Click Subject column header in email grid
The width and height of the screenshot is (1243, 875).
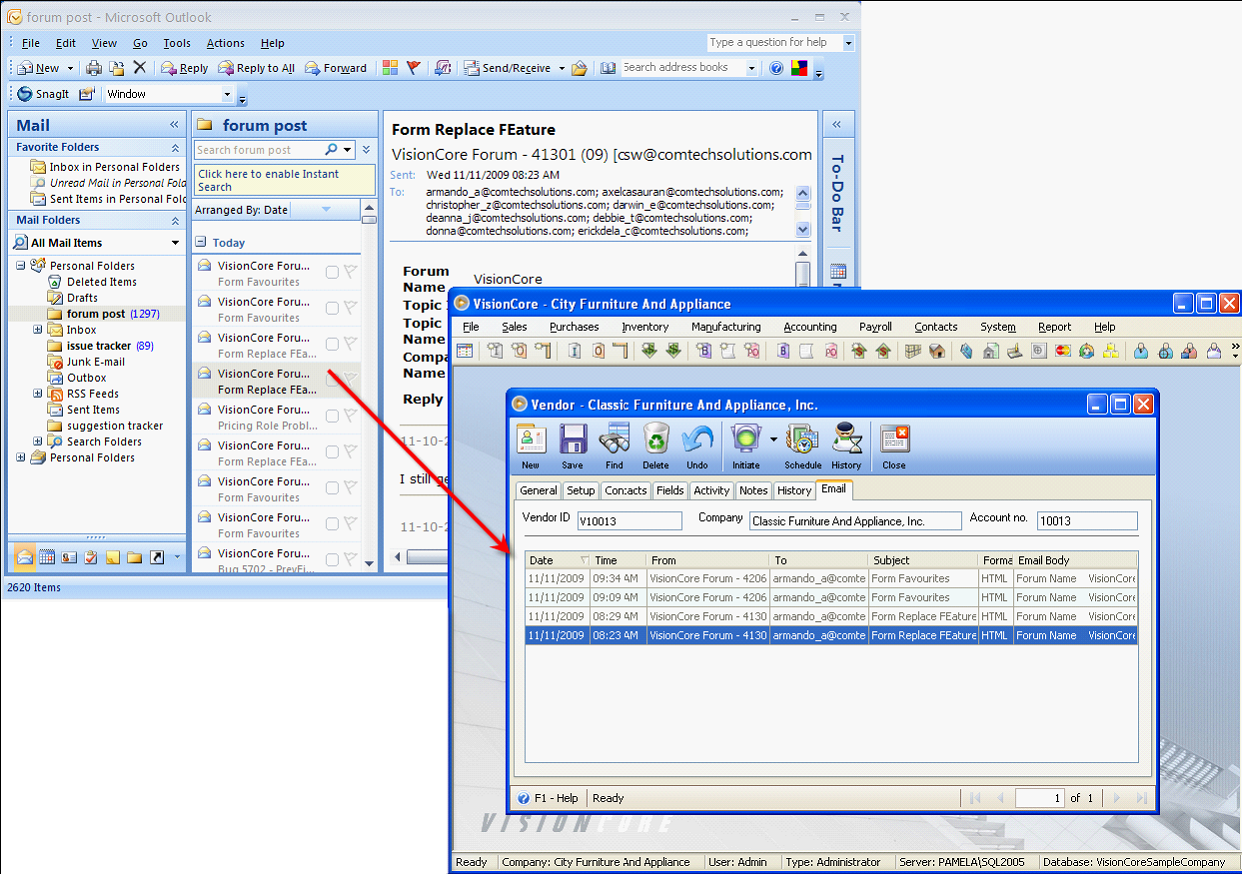pos(923,560)
